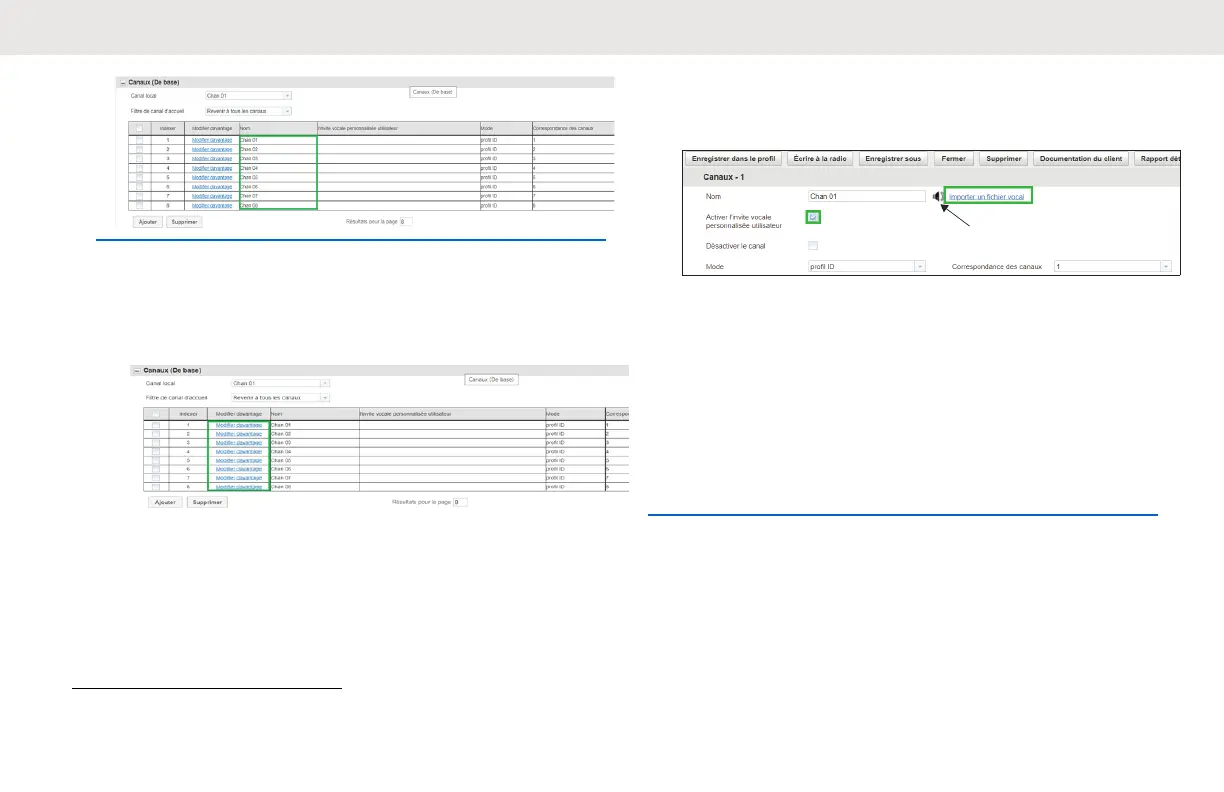The image size is (1224, 792).
Task: Tick the header select-all checkbox in upper table
Action: (x=139, y=128)
